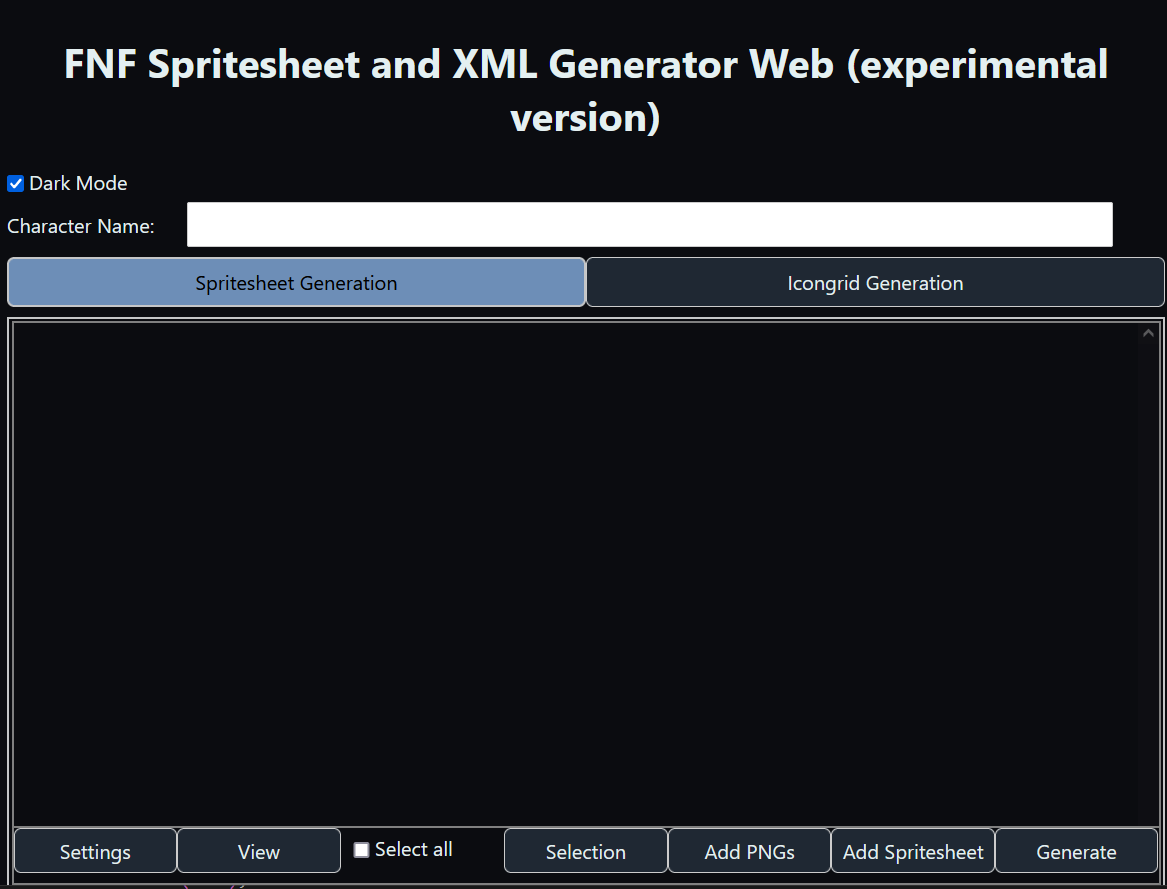Click the Generate button

point(1076,851)
